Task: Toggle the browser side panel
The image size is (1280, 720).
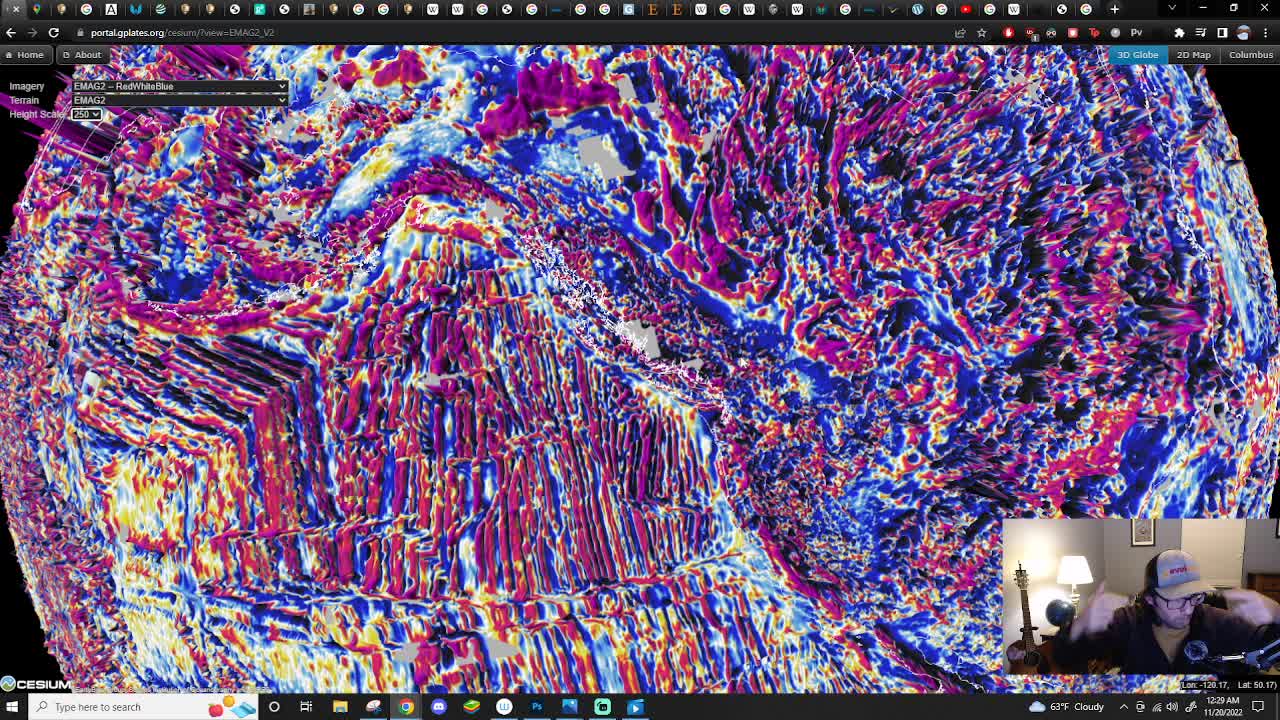Action: tap(1222, 33)
